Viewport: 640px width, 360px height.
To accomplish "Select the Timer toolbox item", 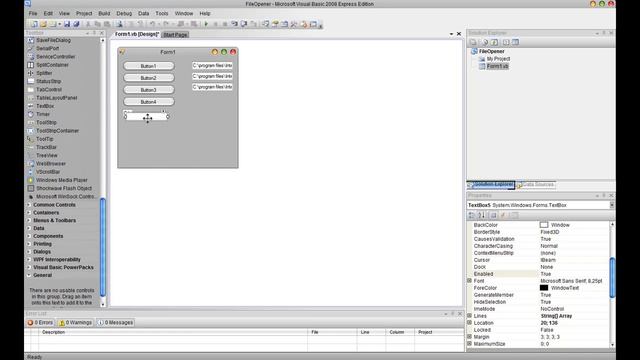I will tap(43, 114).
